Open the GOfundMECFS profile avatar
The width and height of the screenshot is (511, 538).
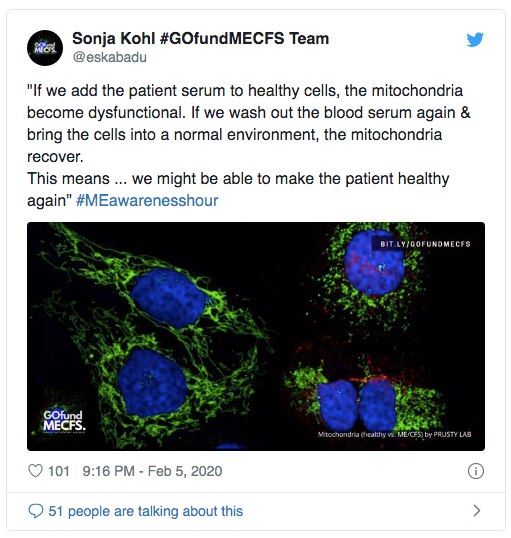(x=45, y=48)
